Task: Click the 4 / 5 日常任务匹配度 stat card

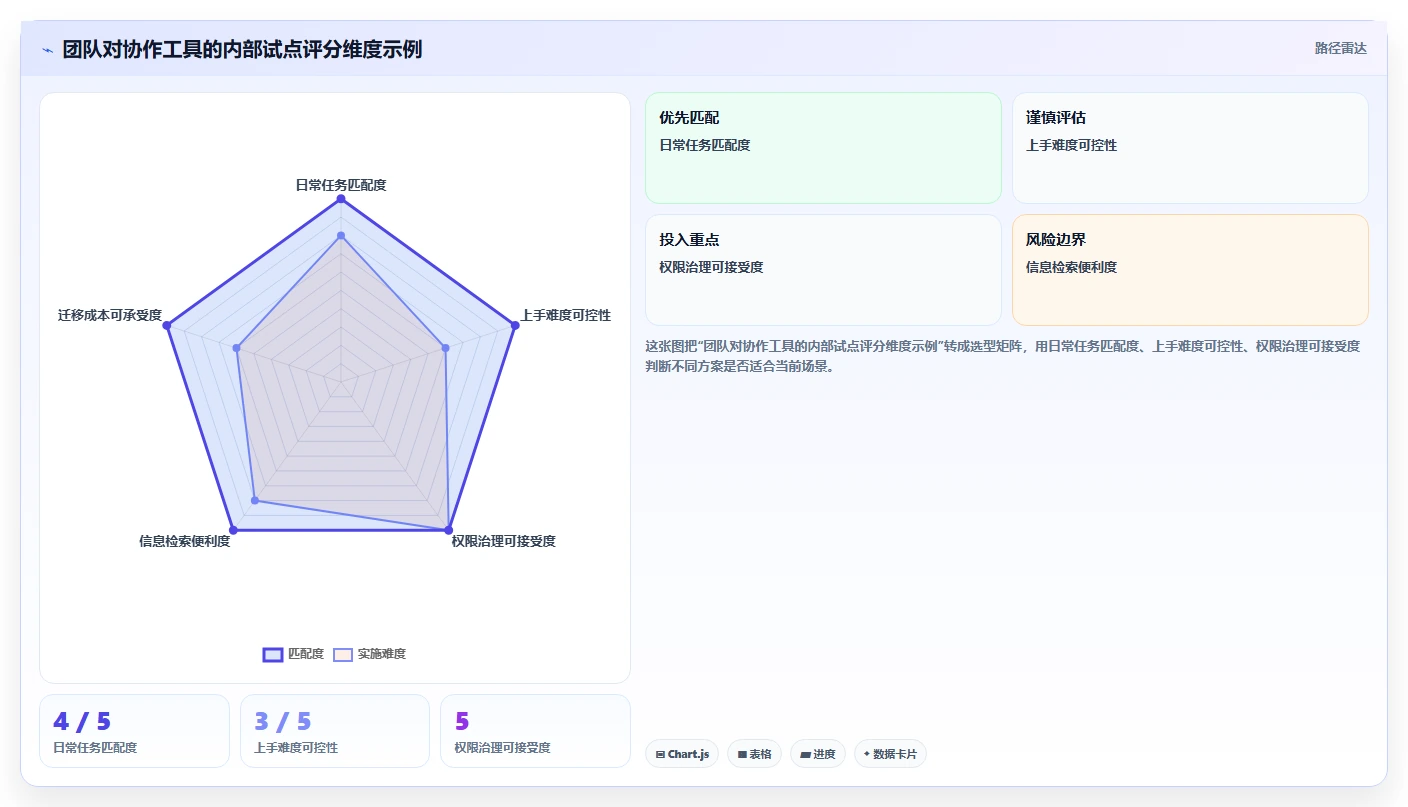Action: click(134, 731)
